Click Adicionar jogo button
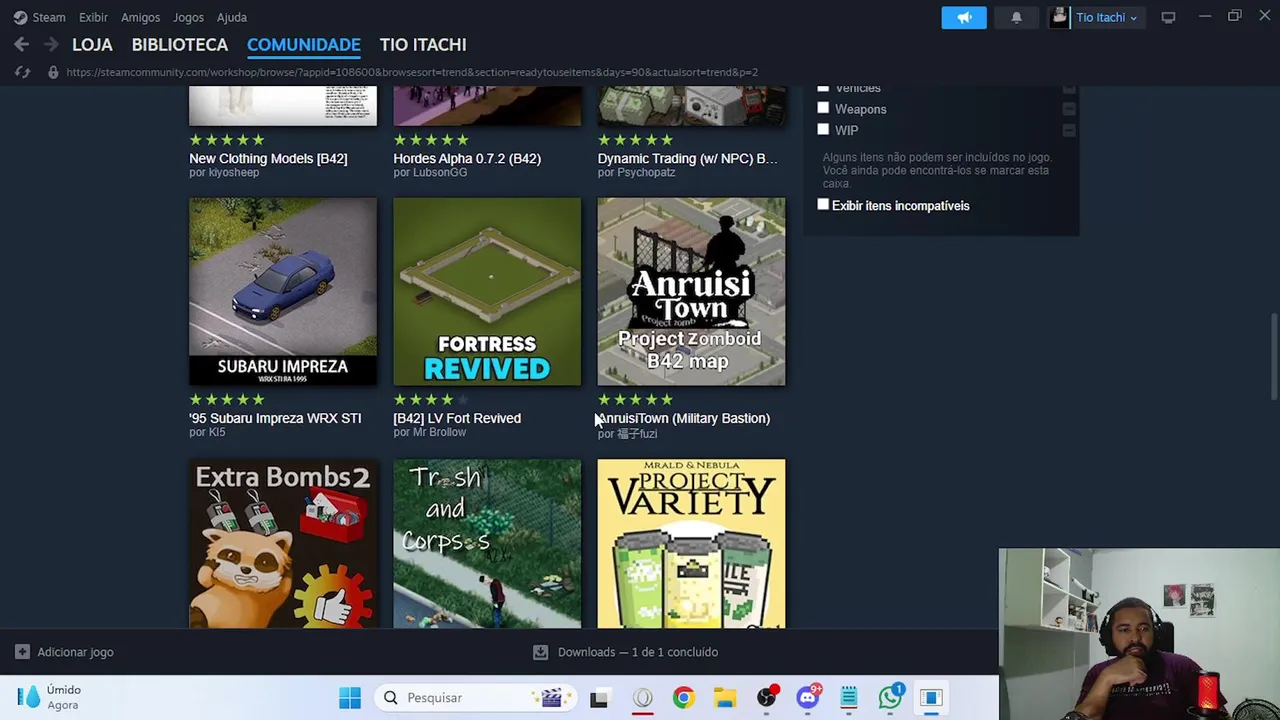Screen dimensions: 1280x720 point(64,652)
